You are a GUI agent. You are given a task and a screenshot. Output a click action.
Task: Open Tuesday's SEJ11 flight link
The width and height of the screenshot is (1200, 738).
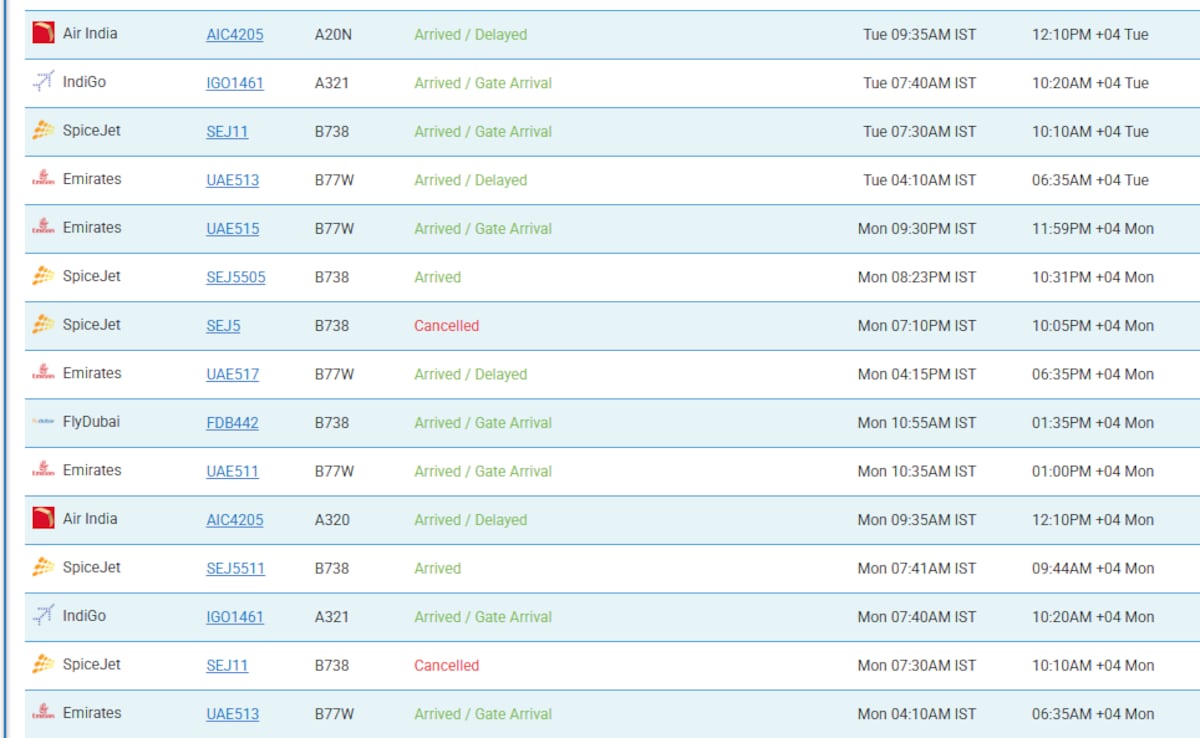[x=227, y=132]
